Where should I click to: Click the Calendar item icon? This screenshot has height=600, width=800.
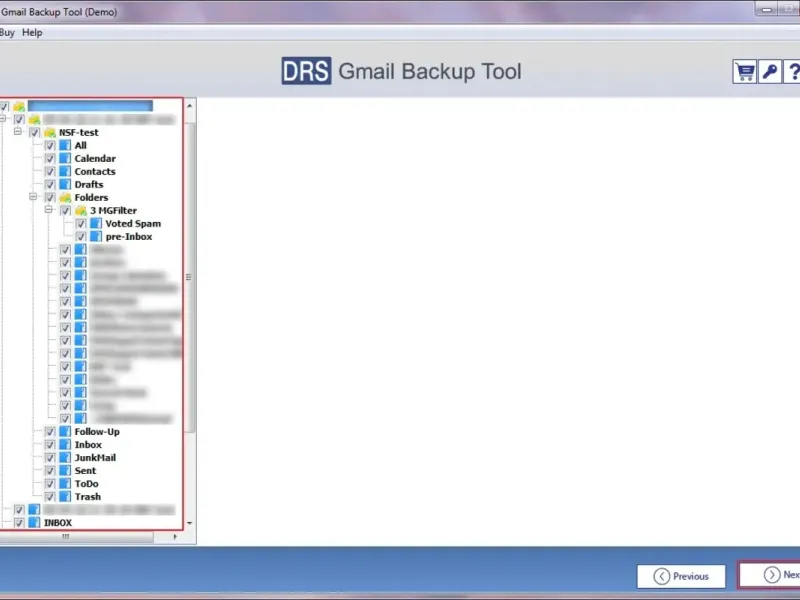[65, 159]
